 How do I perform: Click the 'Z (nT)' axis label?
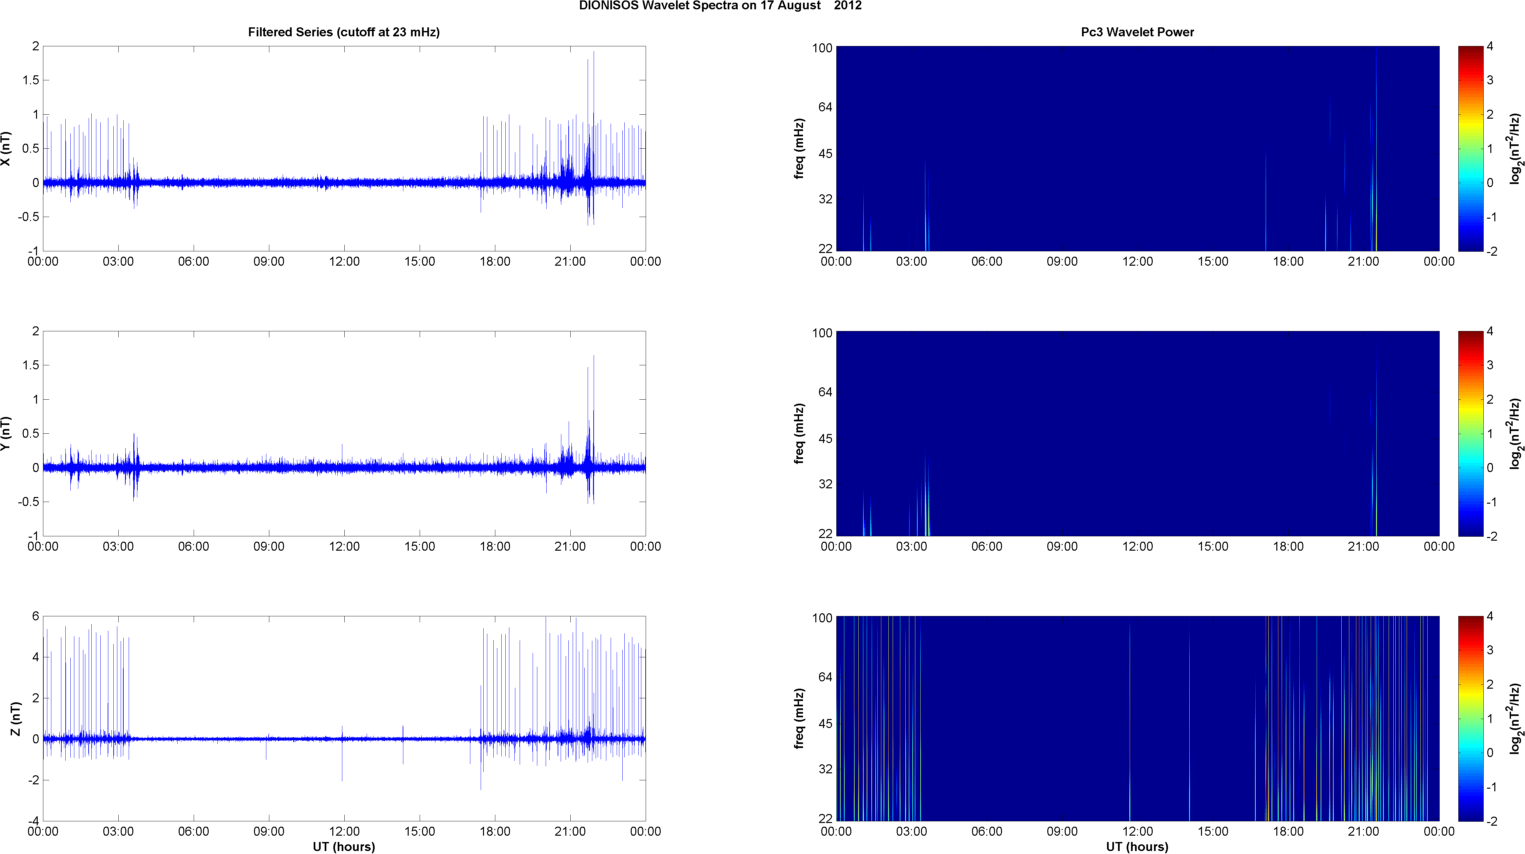[x=15, y=718]
